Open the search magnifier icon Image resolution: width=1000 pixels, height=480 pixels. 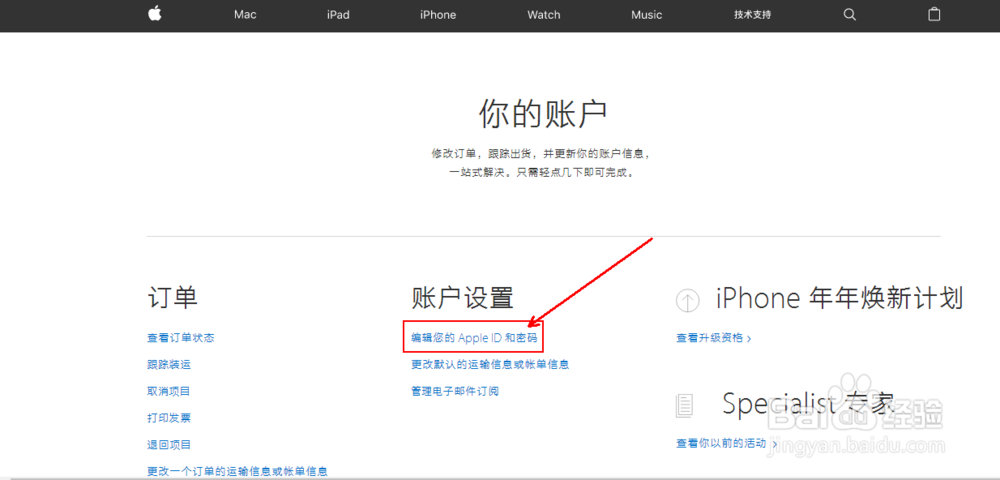coord(849,15)
